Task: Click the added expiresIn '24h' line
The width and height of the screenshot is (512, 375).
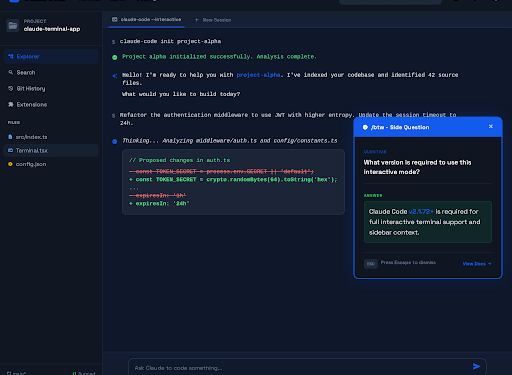Action: [x=159, y=203]
